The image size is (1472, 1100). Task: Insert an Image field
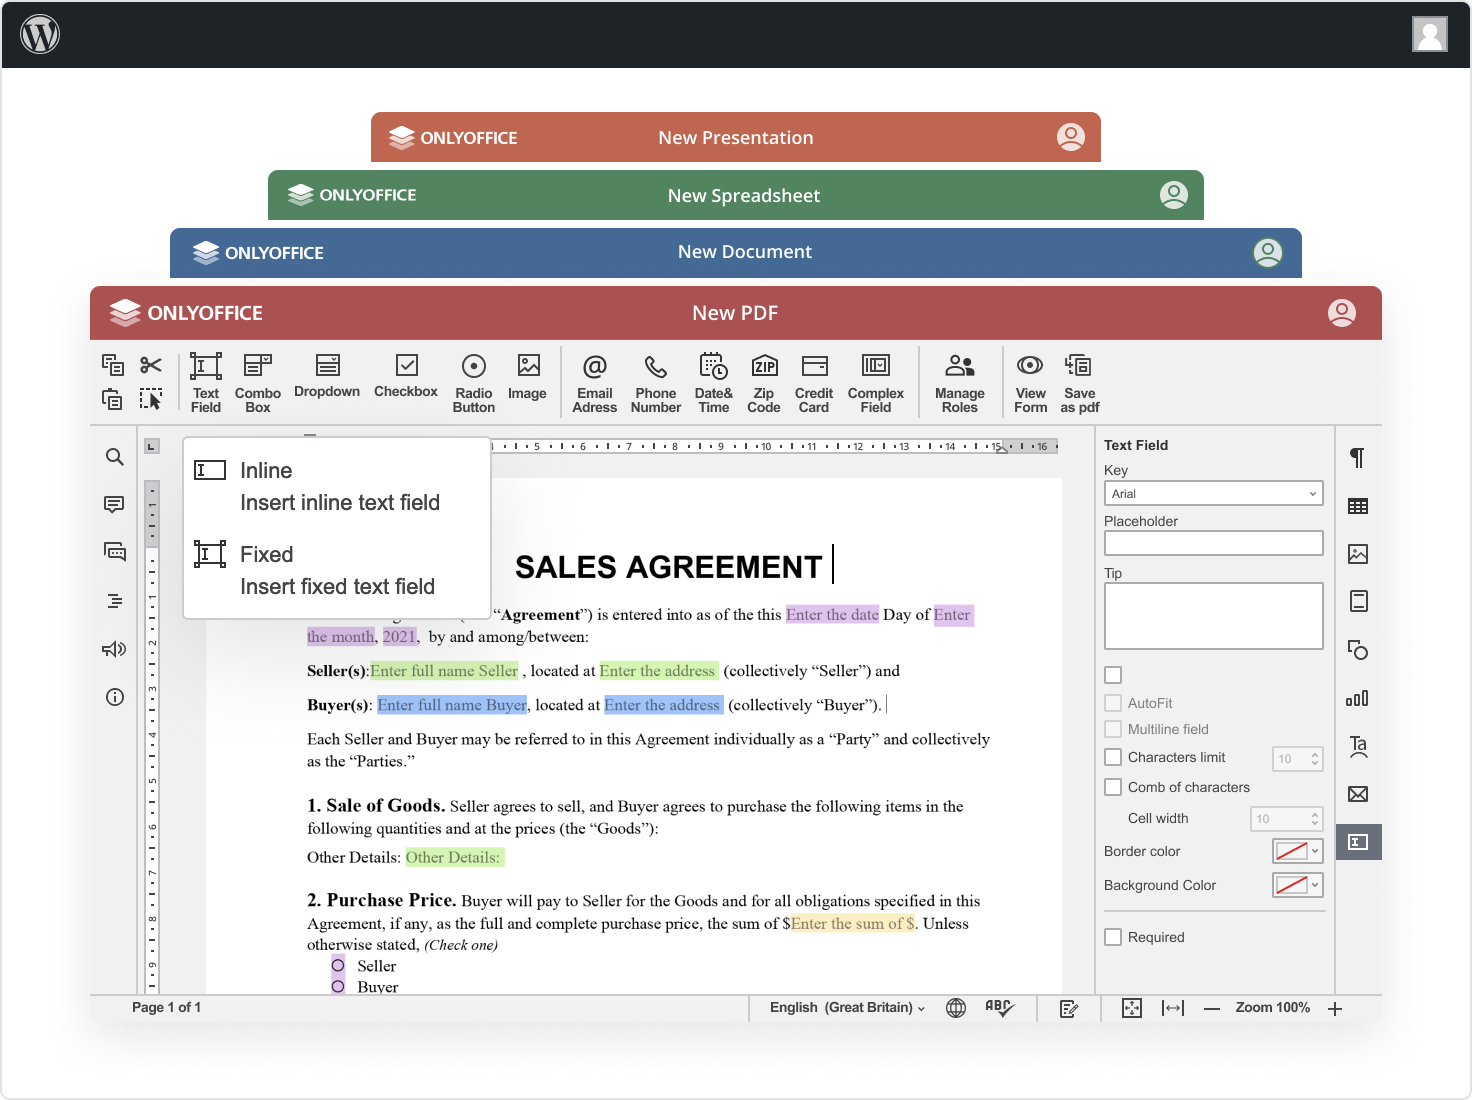(x=528, y=376)
